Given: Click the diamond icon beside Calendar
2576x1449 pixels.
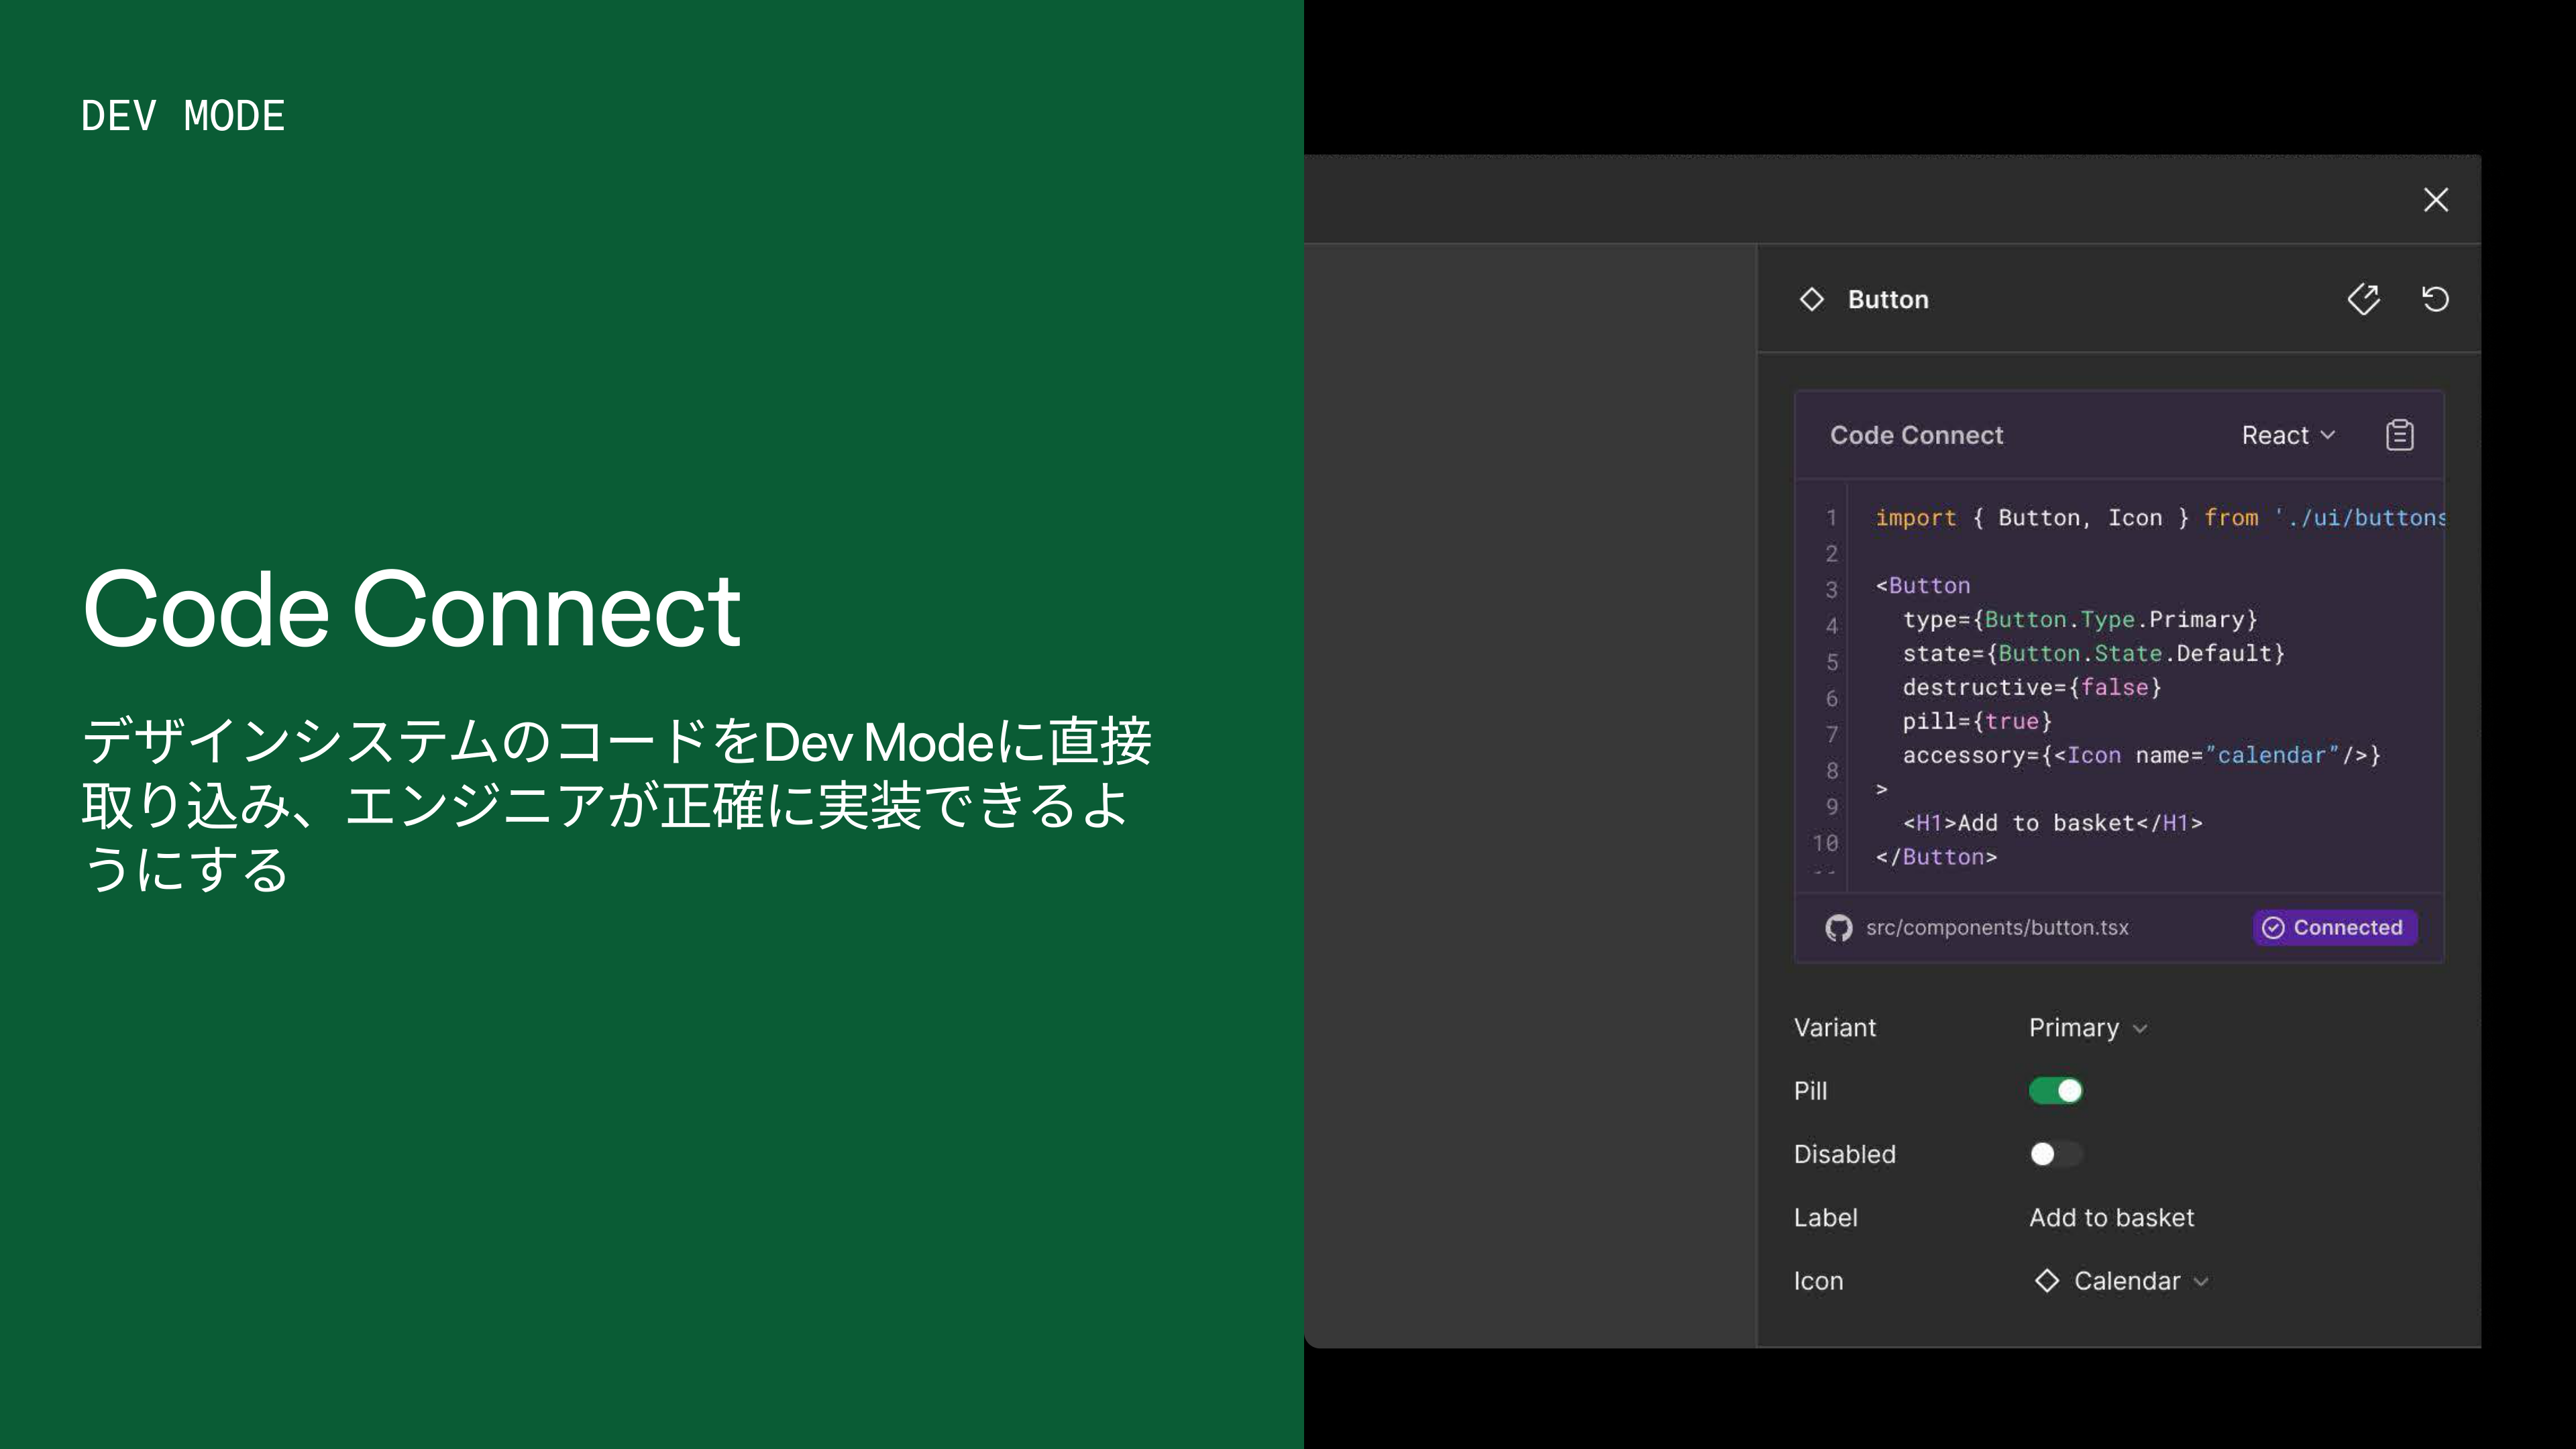Looking at the screenshot, I should click(2047, 1281).
